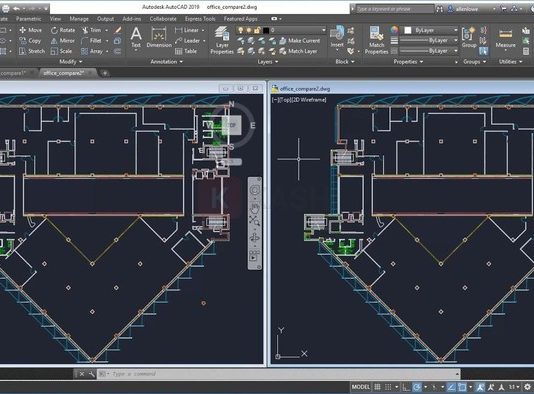Open the Collaborate ribbon tab

click(163, 19)
